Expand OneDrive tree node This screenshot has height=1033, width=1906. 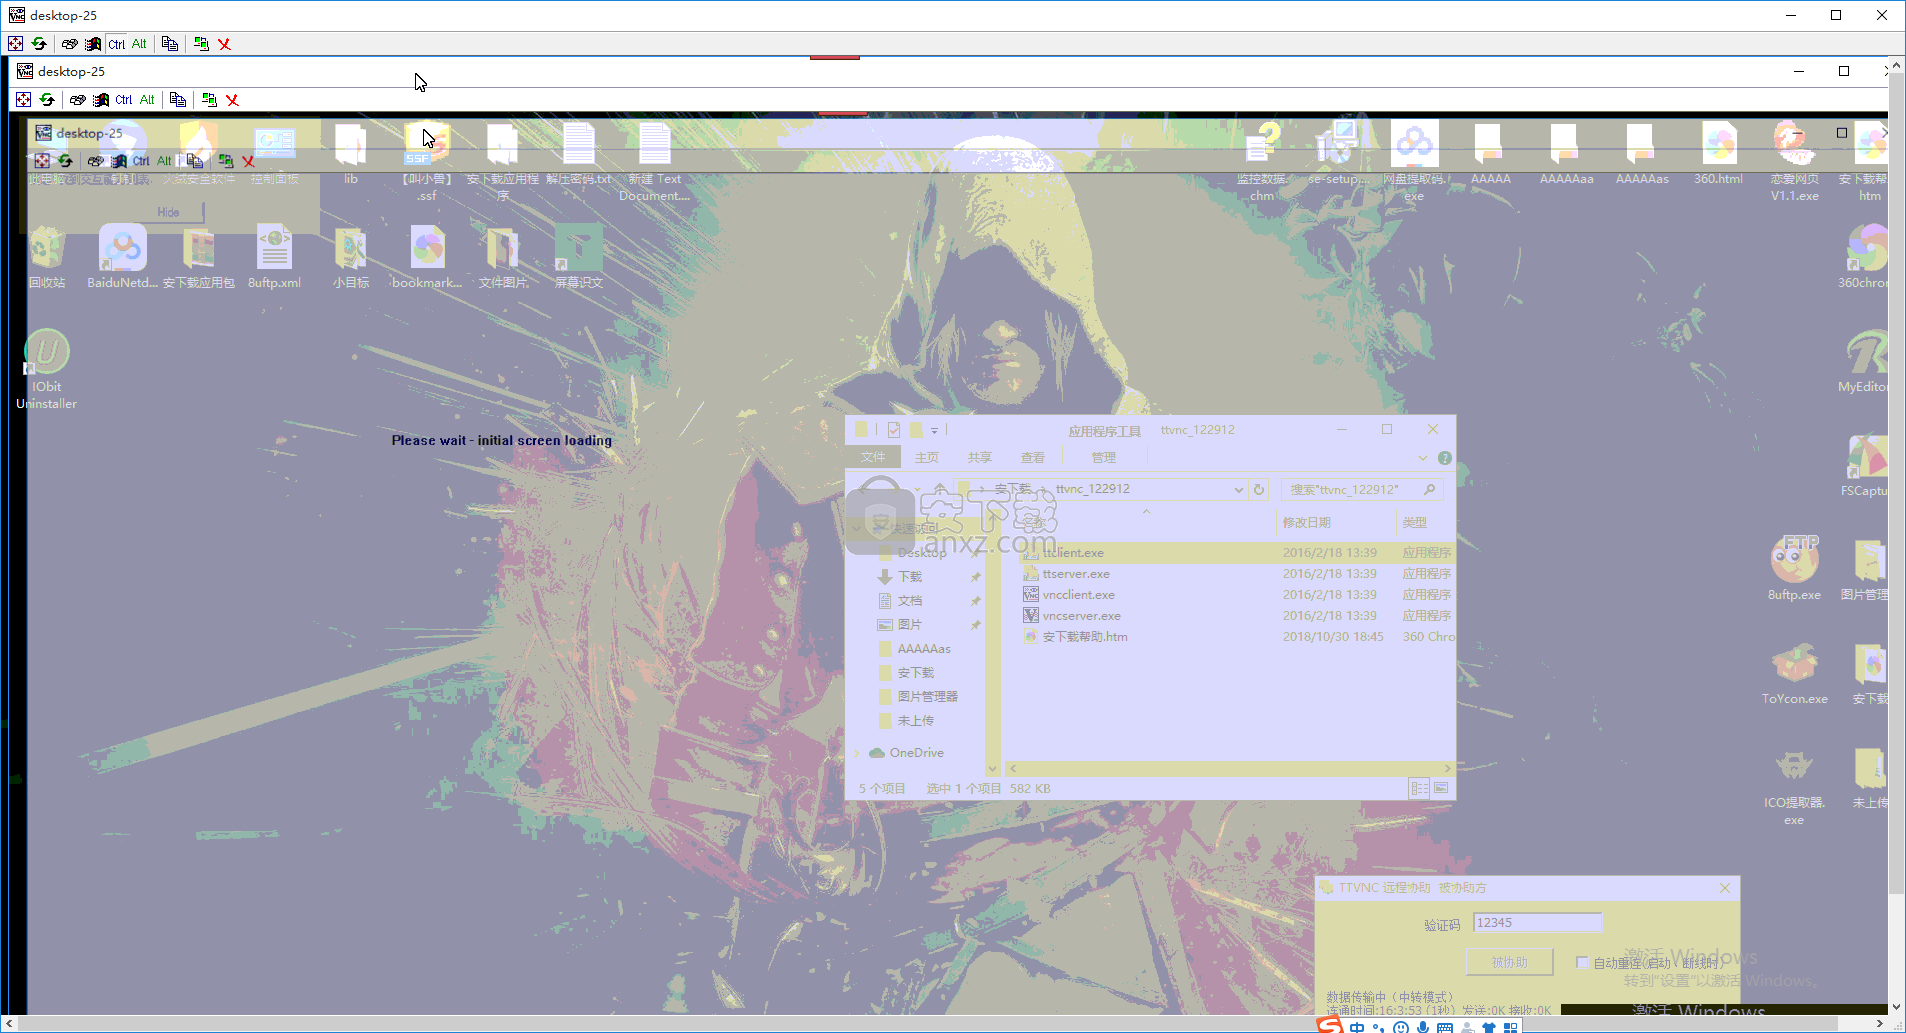pyautogui.click(x=857, y=753)
